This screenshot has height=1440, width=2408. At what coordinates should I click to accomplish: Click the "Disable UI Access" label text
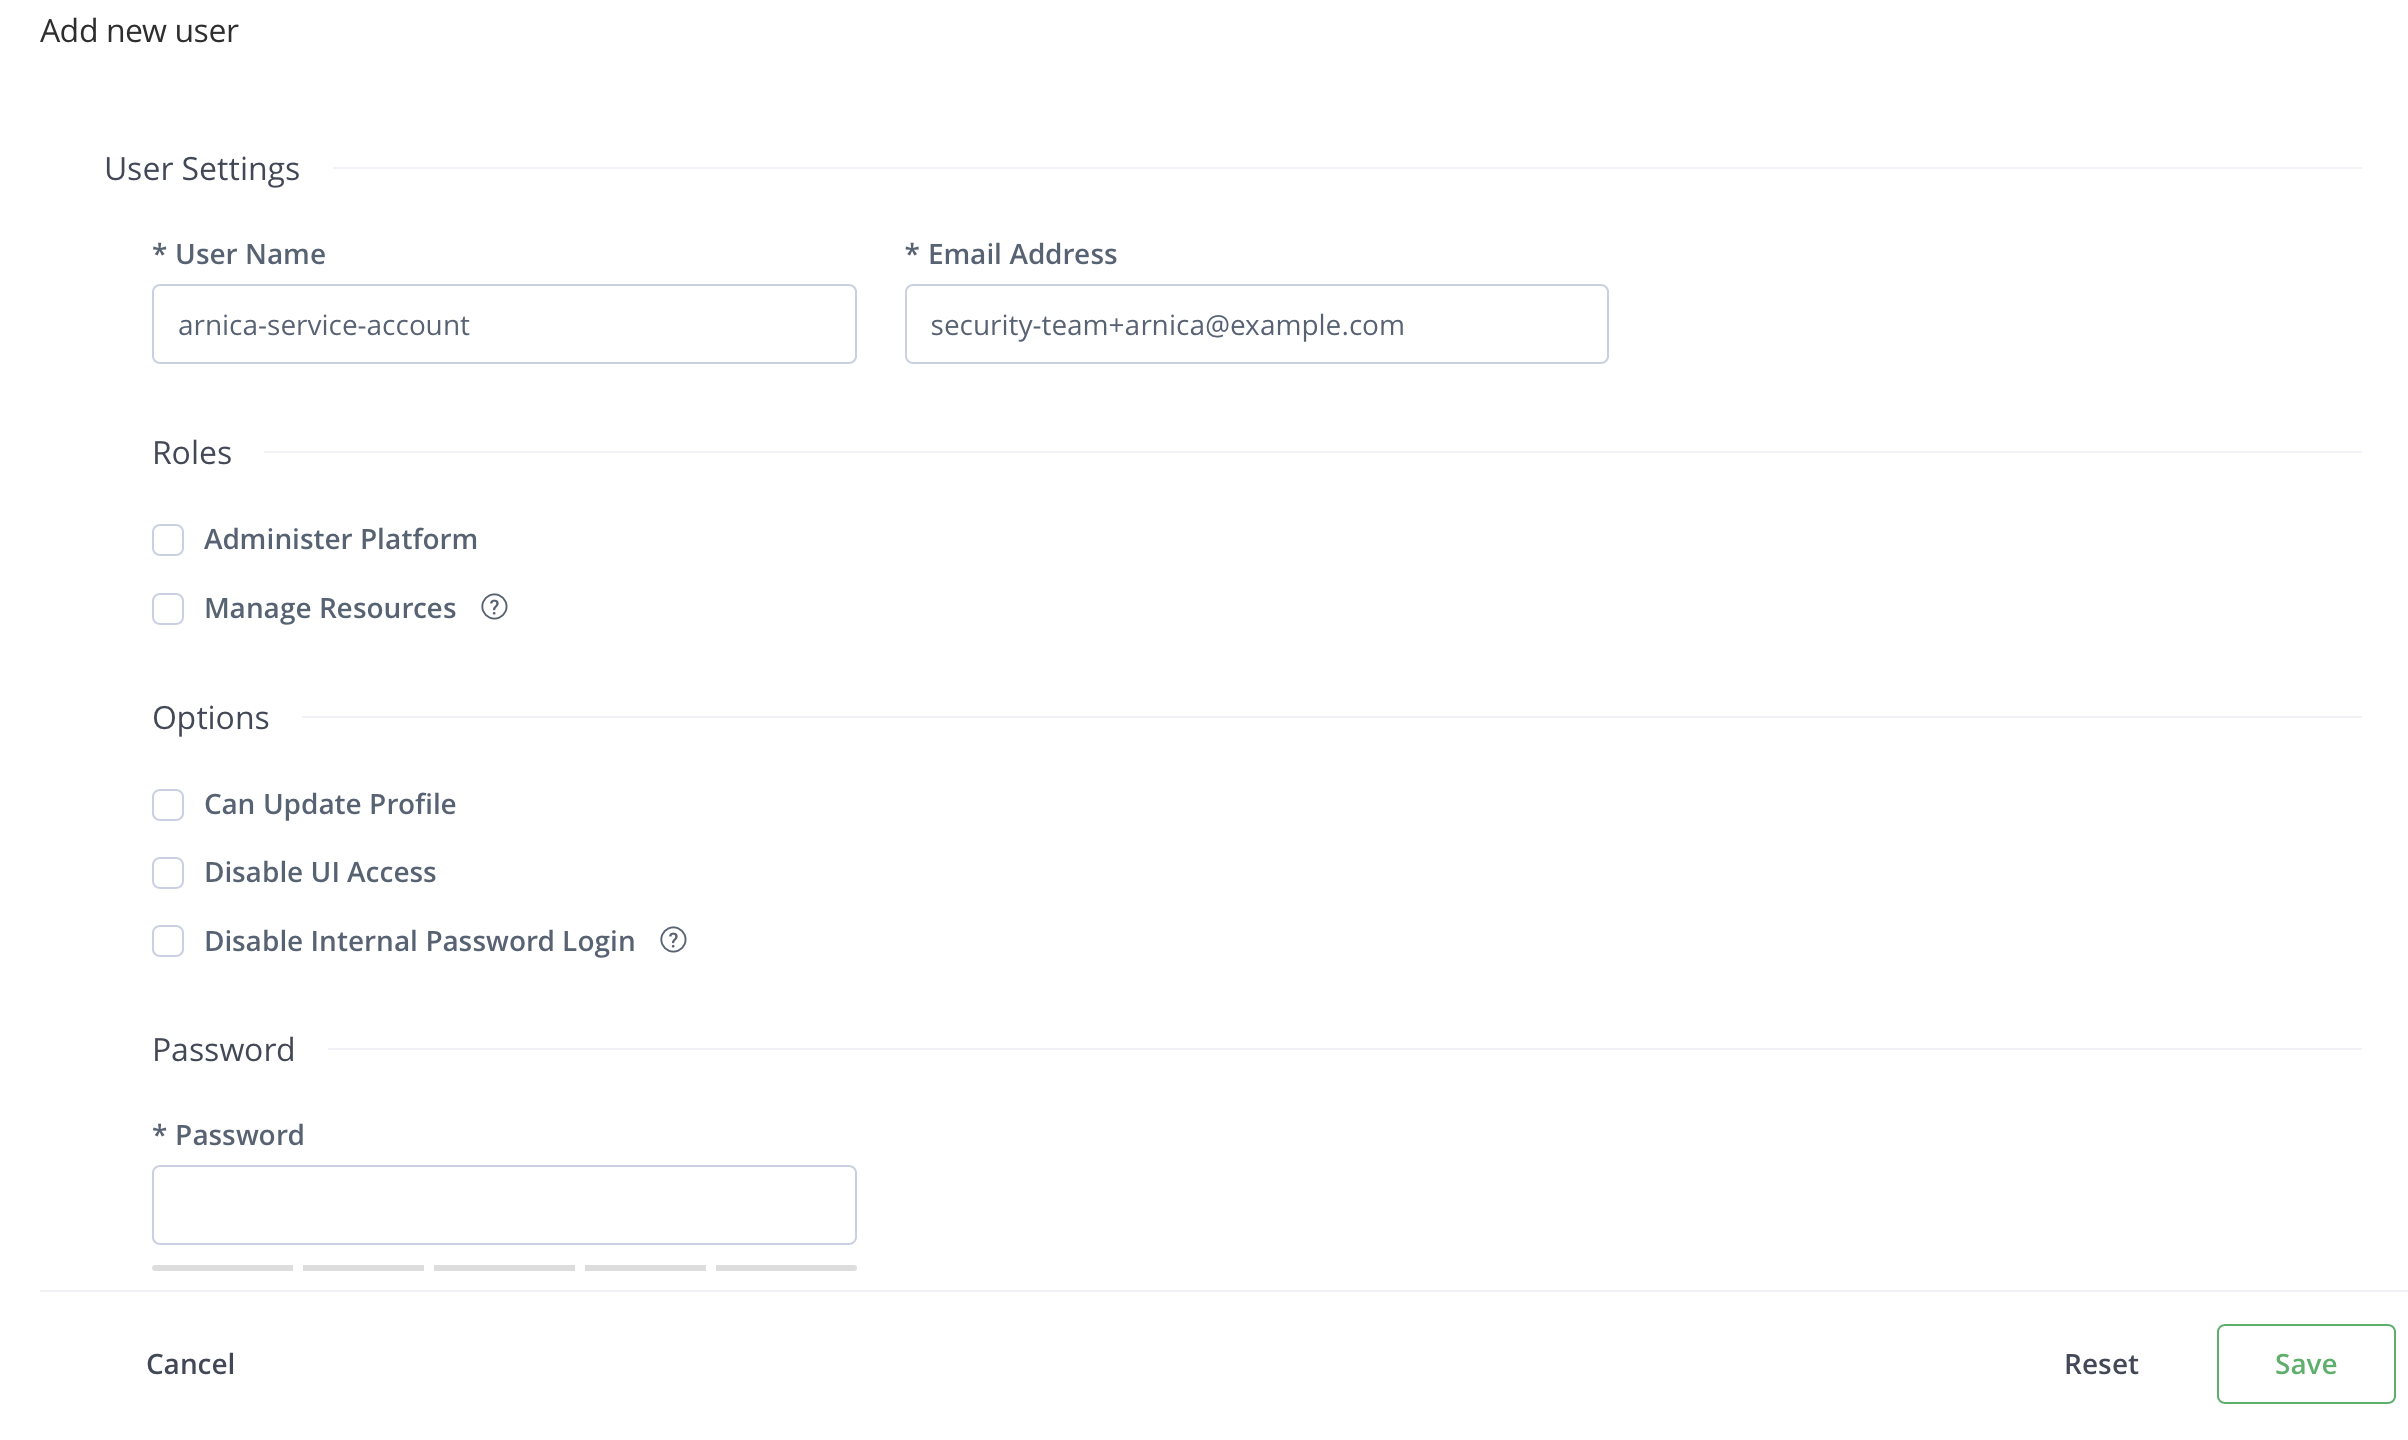tap(320, 873)
